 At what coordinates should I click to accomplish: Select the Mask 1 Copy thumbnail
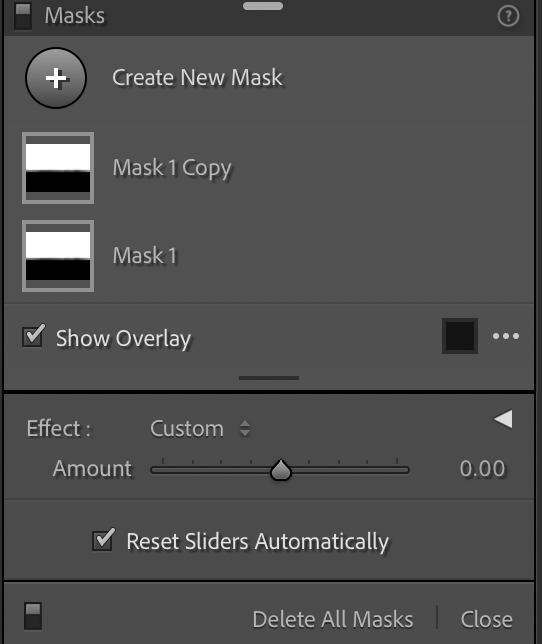click(x=58, y=168)
